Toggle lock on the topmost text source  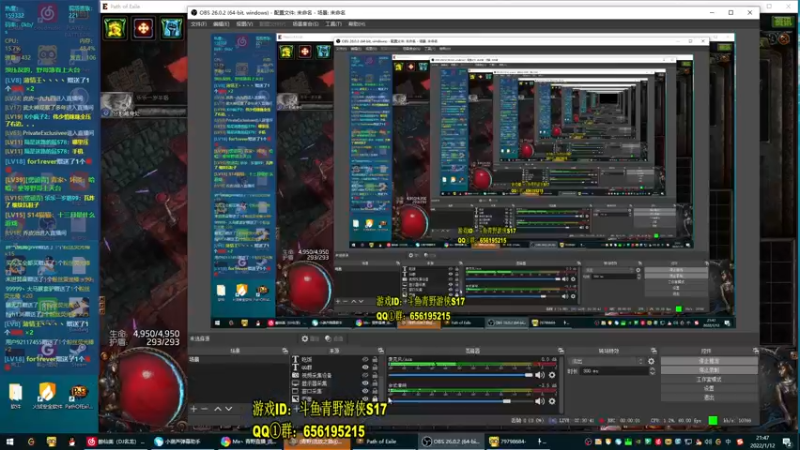(x=375, y=359)
